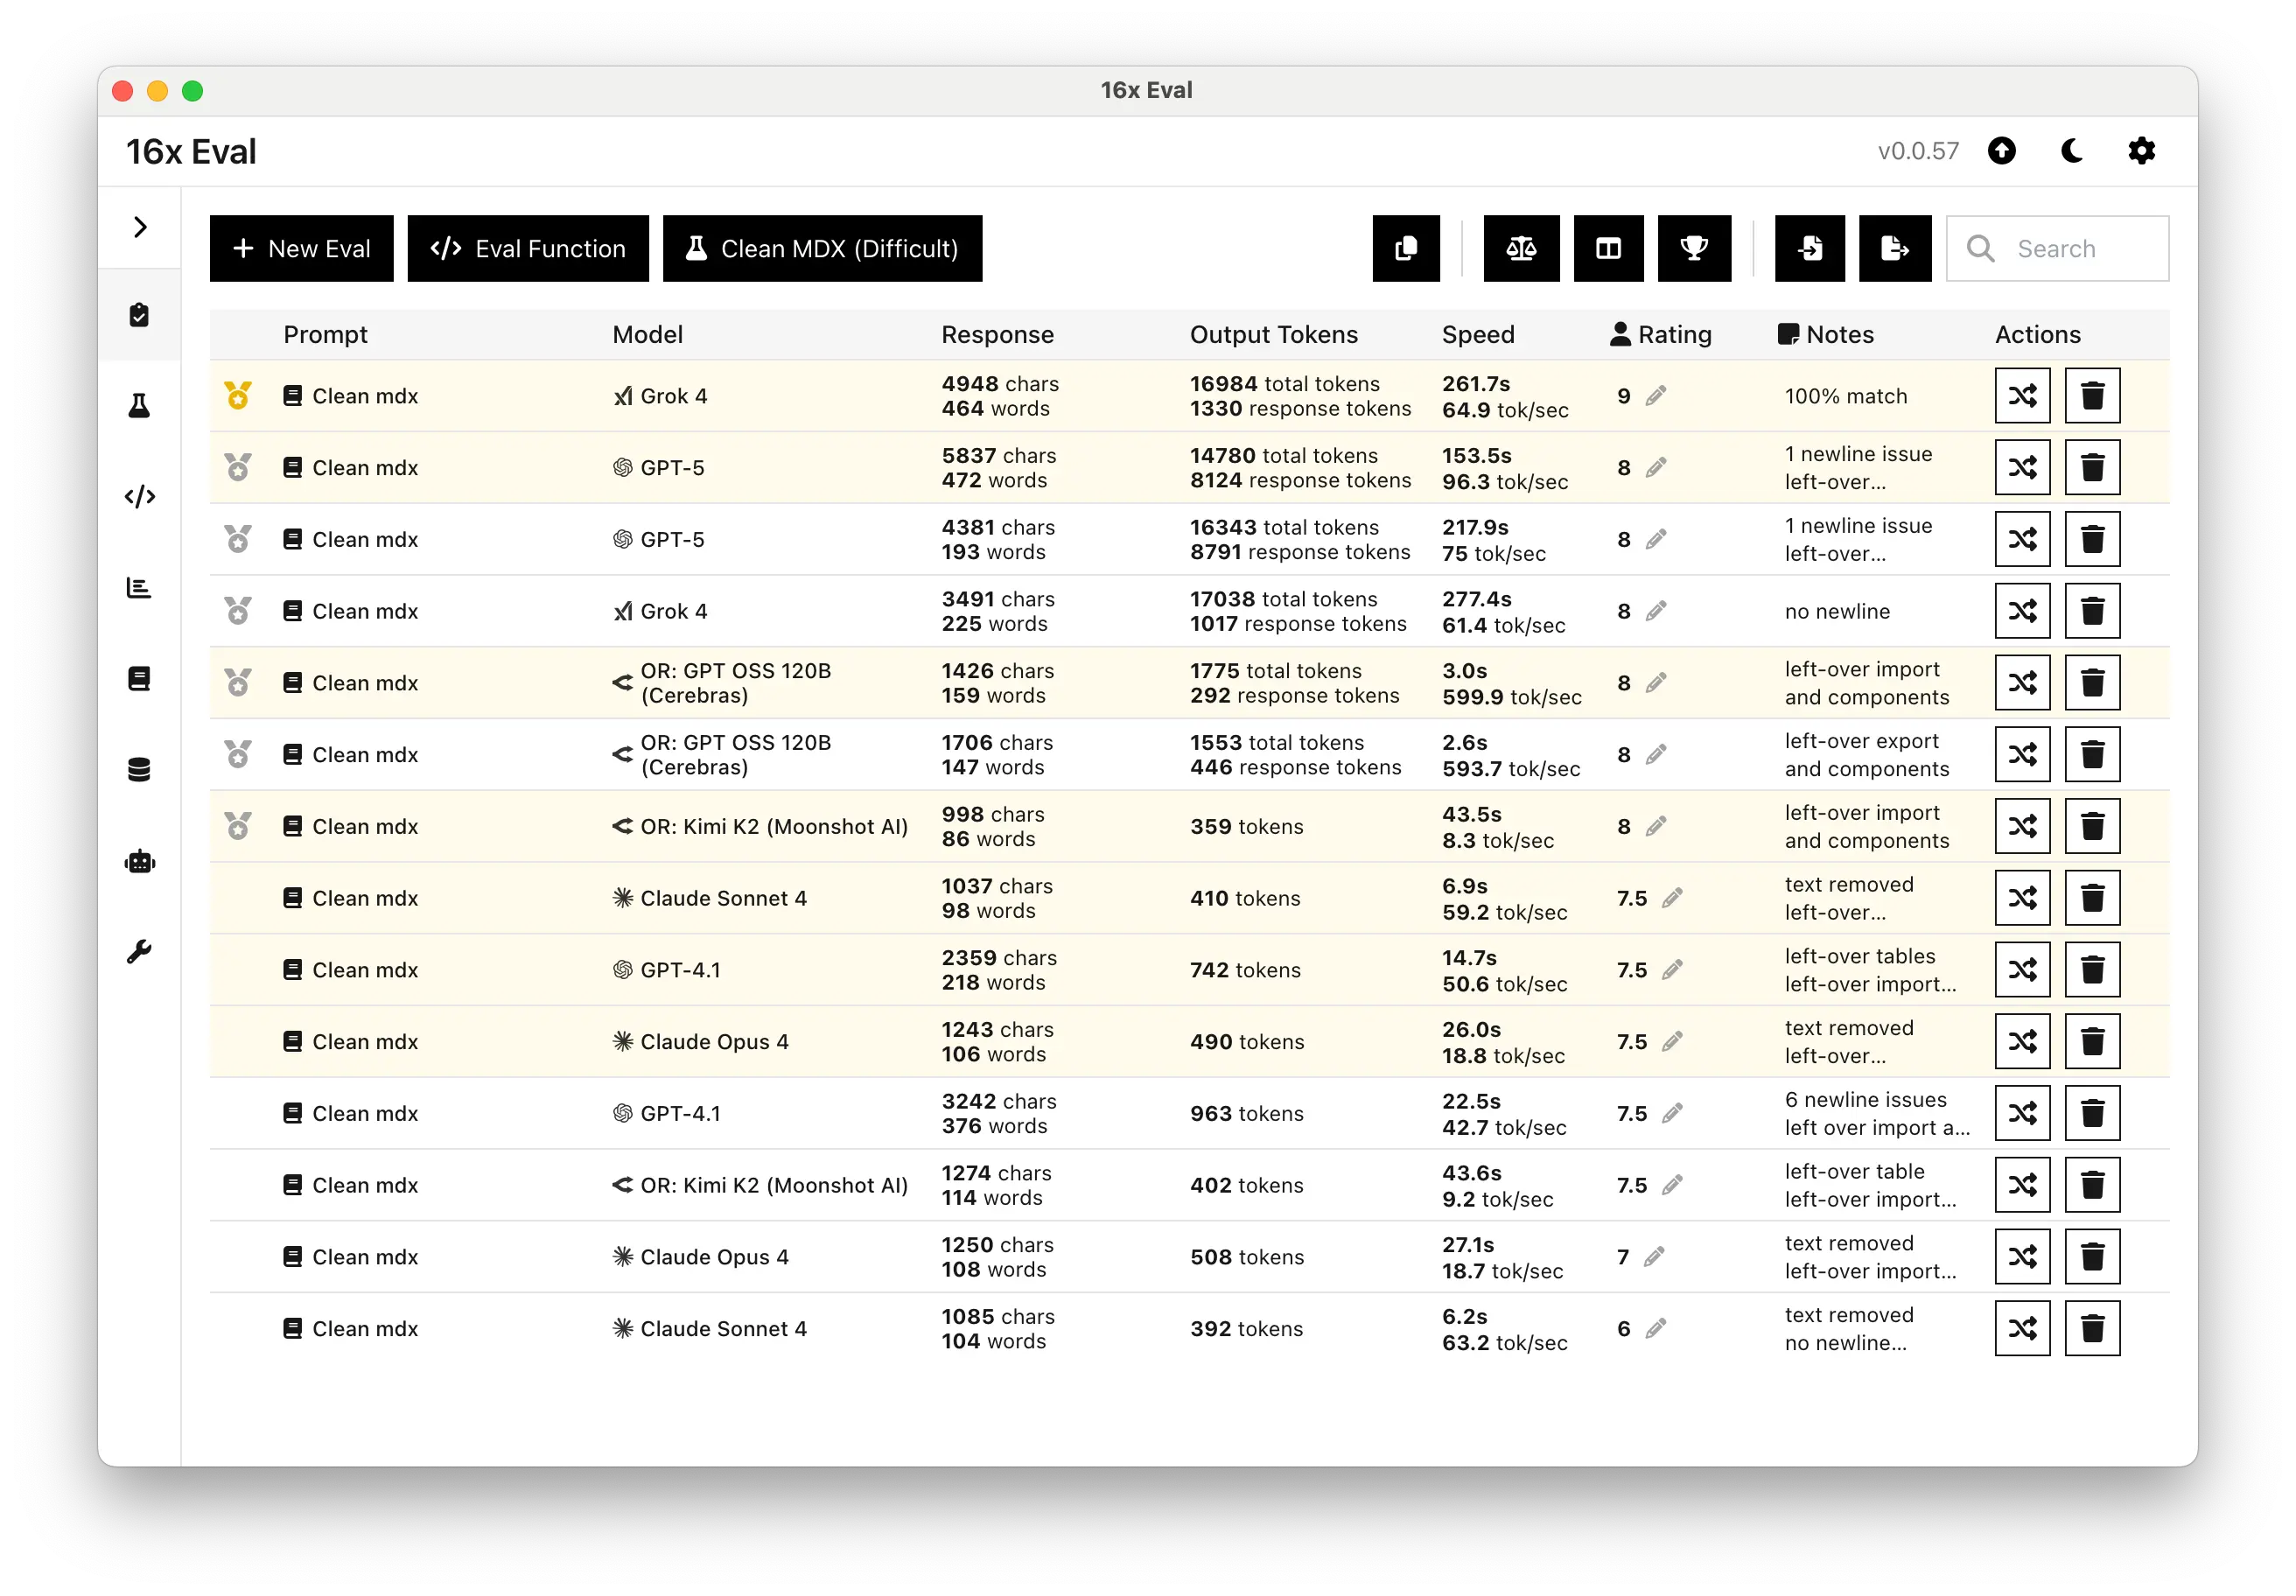This screenshot has height=1596, width=2296.
Task: Edit rating of Claude Sonnet 4 1037 chars row
Action: click(1672, 898)
